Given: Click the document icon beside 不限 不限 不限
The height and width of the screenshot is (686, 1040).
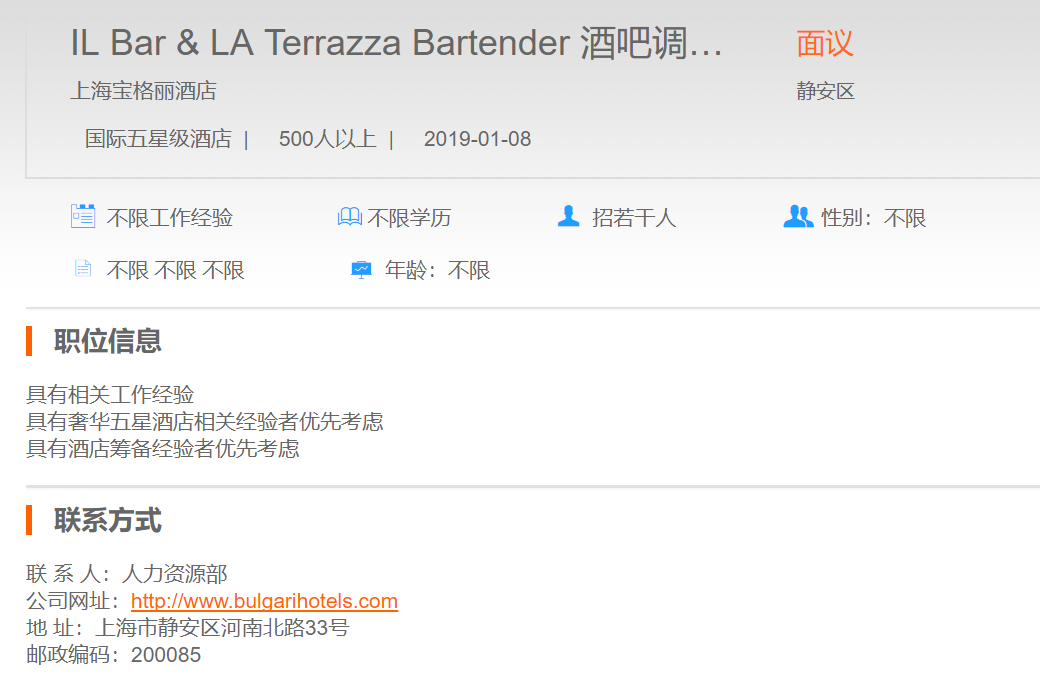Looking at the screenshot, I should click(x=83, y=269).
